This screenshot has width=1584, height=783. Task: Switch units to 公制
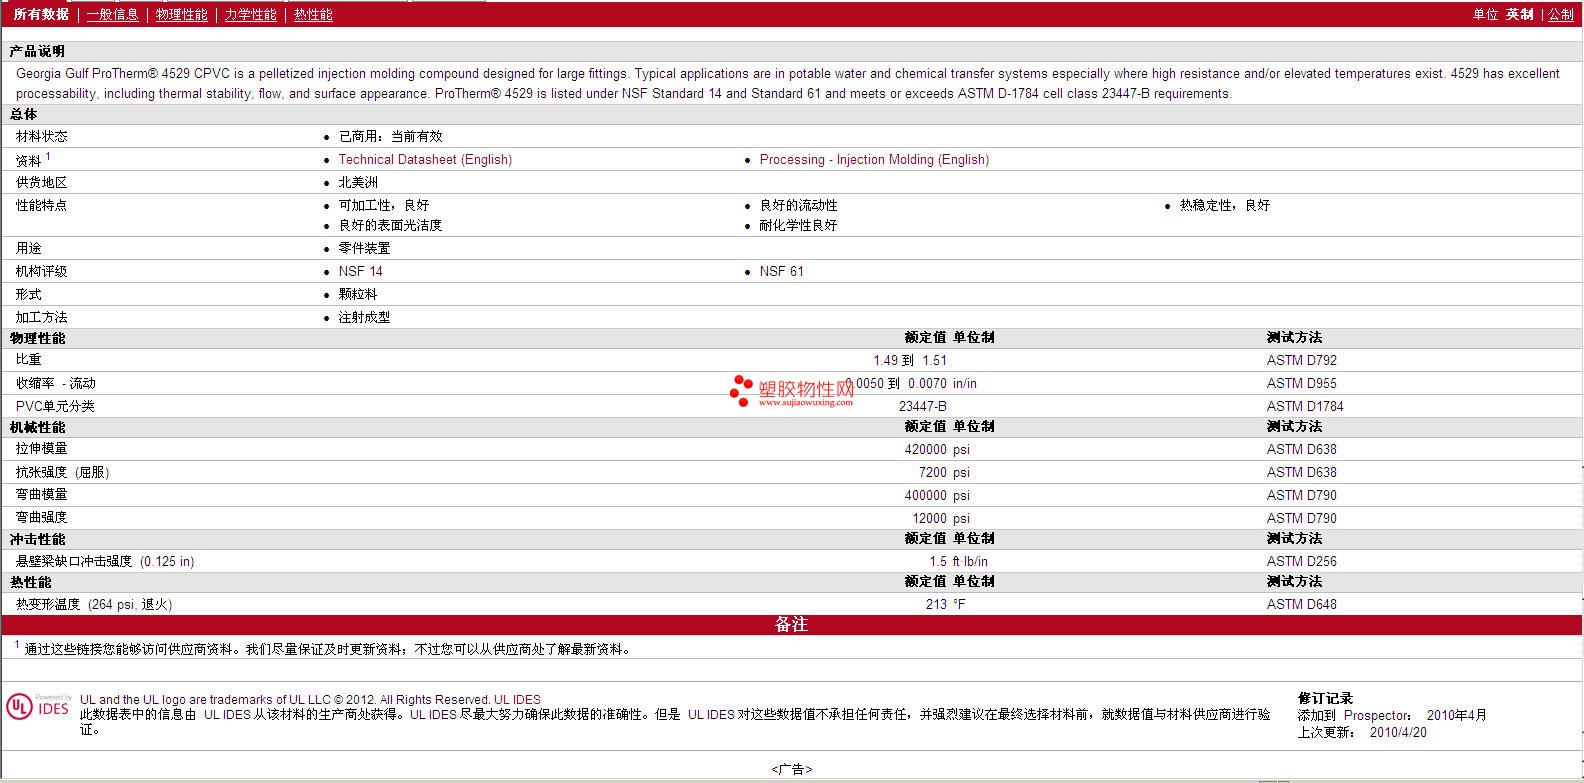pyautogui.click(x=1561, y=14)
